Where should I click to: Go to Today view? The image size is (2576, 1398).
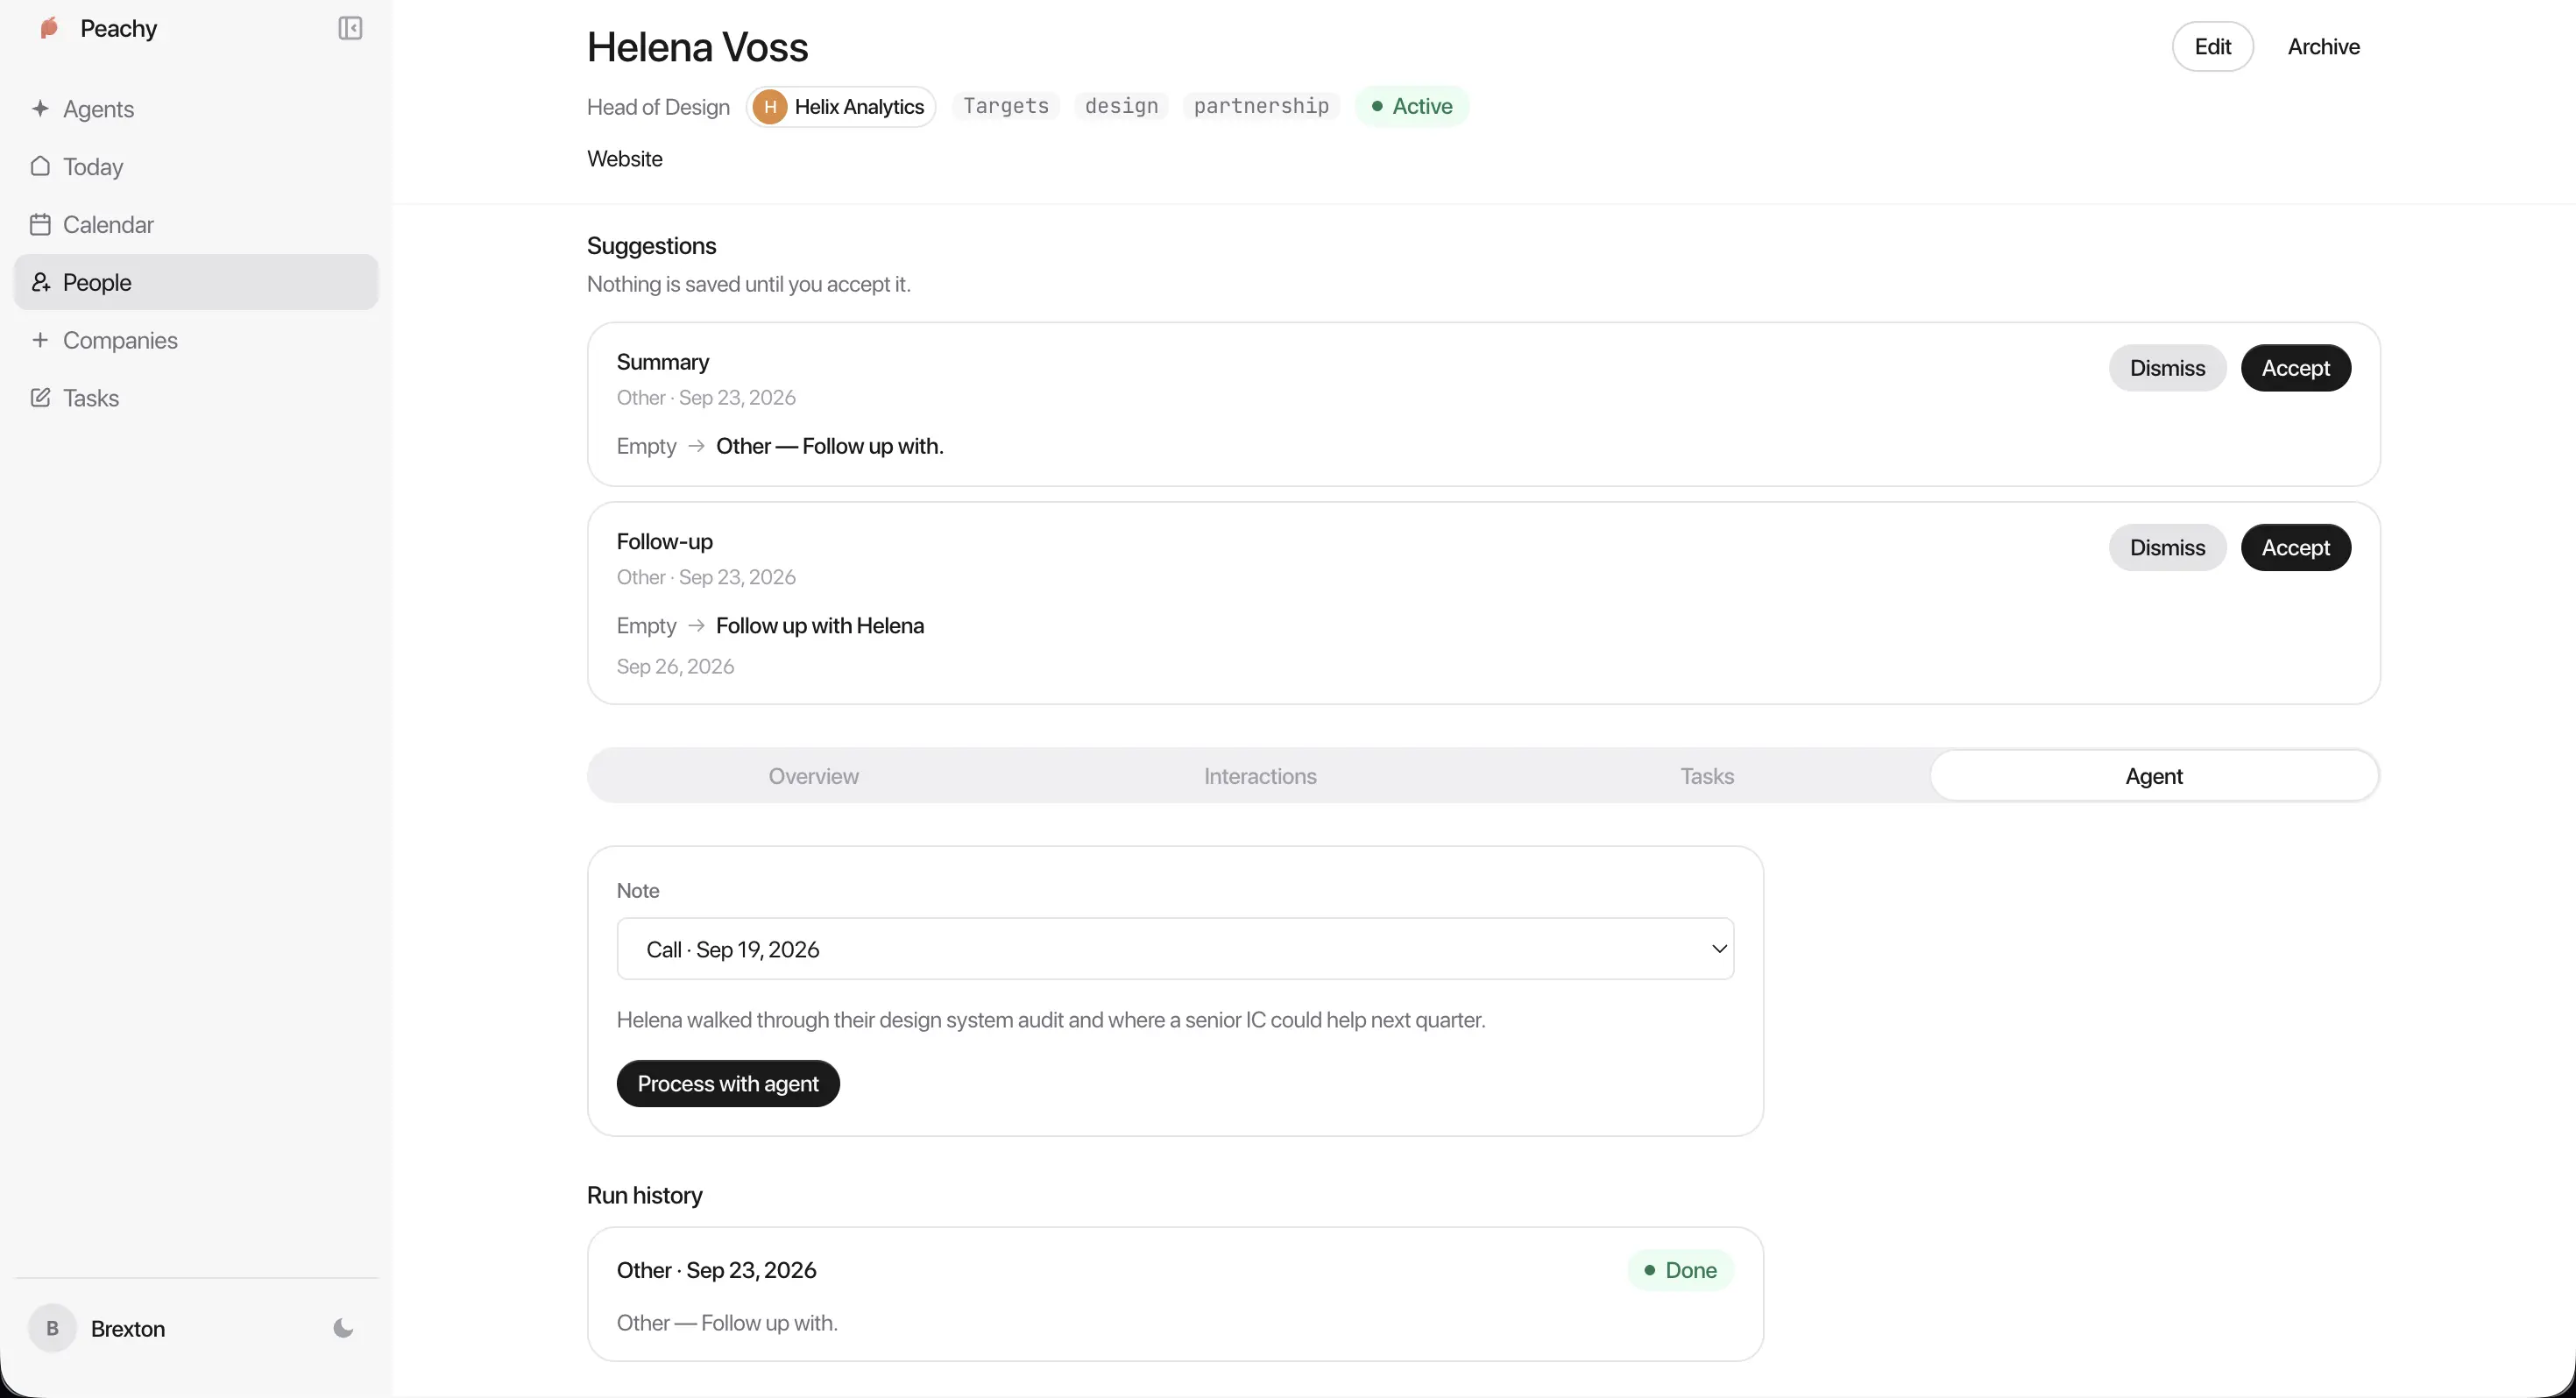coord(196,166)
